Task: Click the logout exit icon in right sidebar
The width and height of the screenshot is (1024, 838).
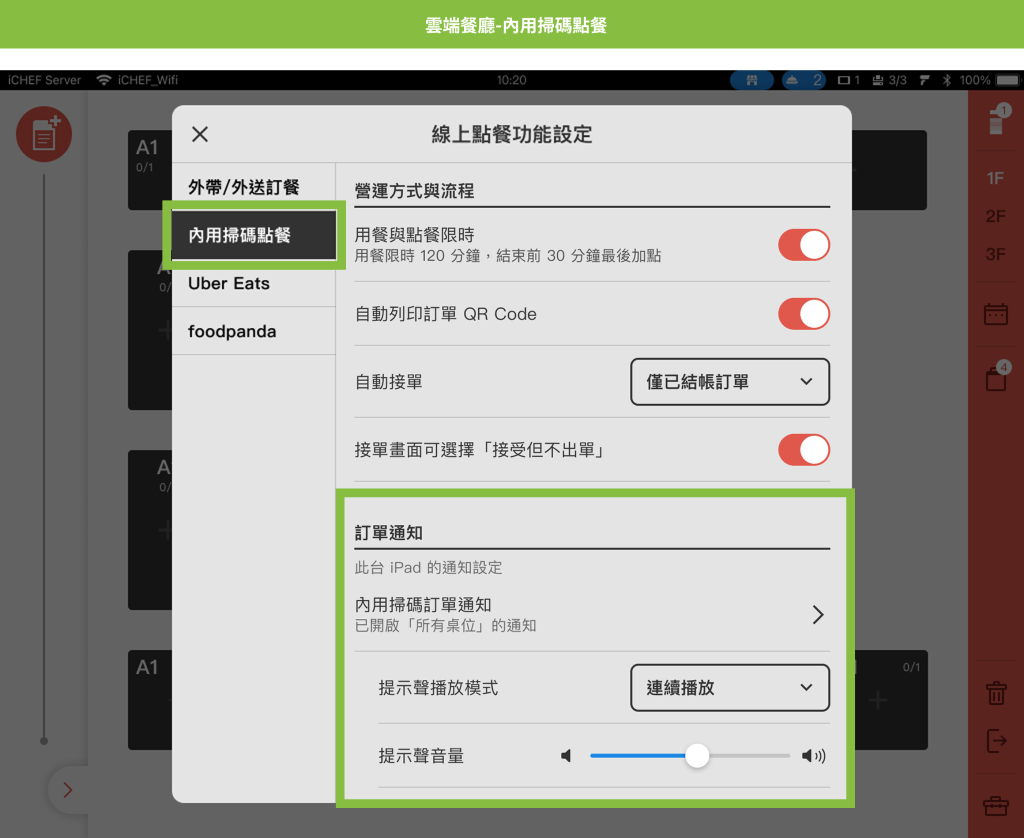Action: click(995, 741)
